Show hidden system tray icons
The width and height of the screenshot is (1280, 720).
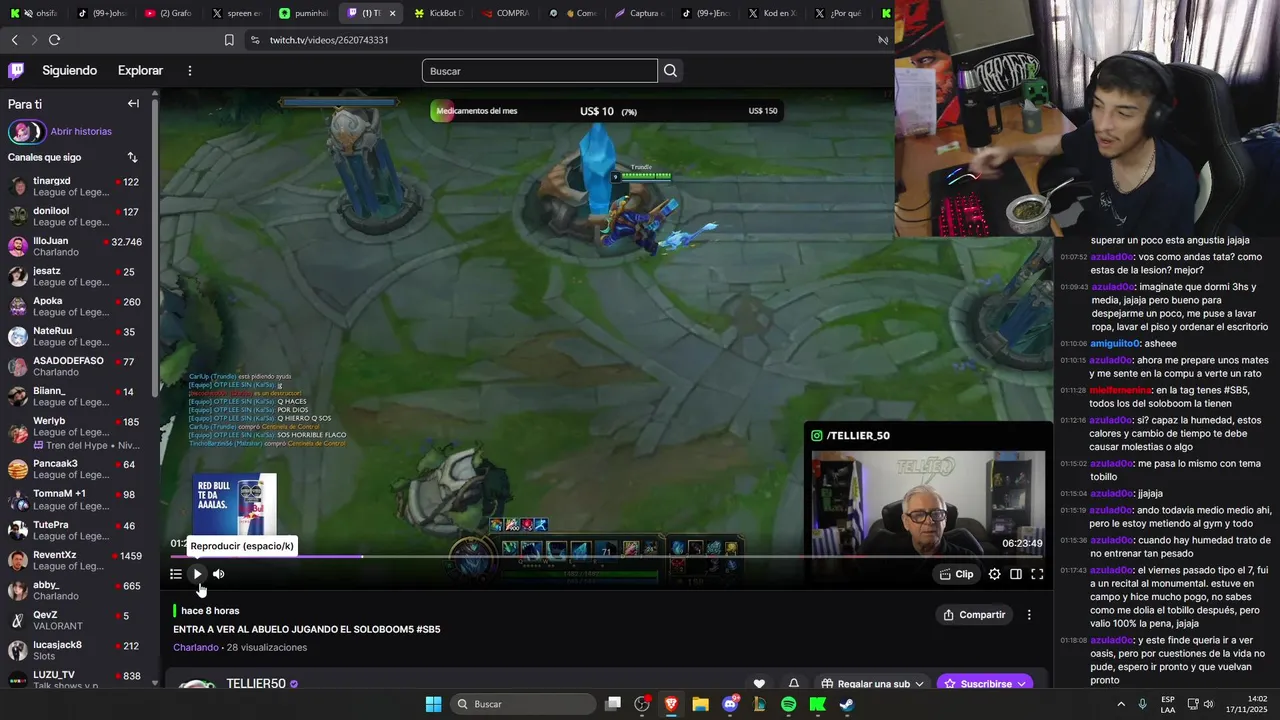[x=1120, y=704]
